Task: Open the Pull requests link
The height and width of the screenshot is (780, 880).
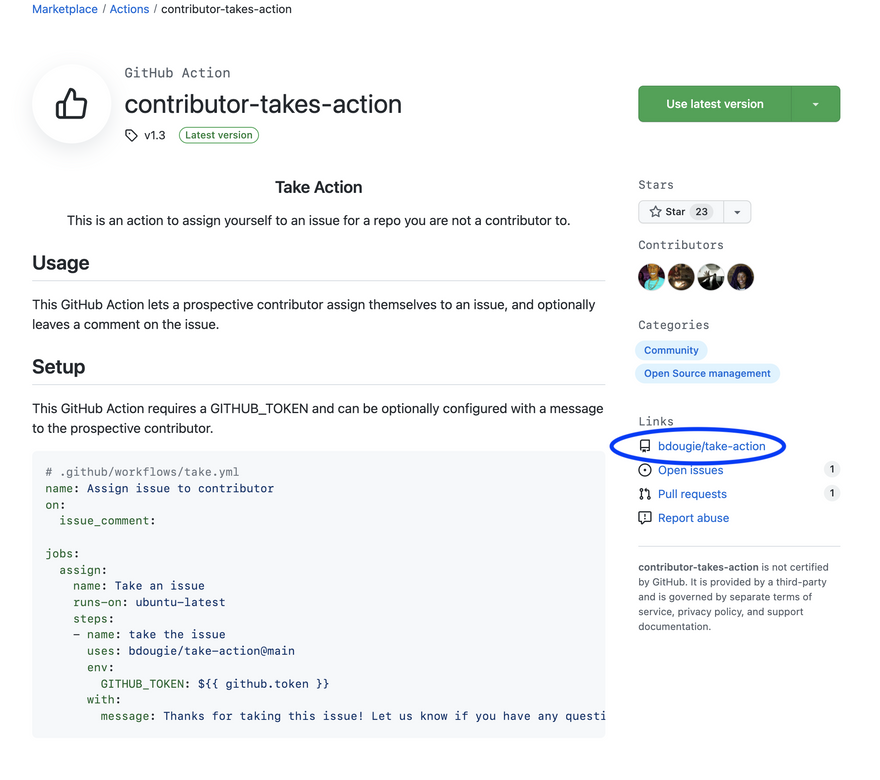Action: click(x=692, y=494)
